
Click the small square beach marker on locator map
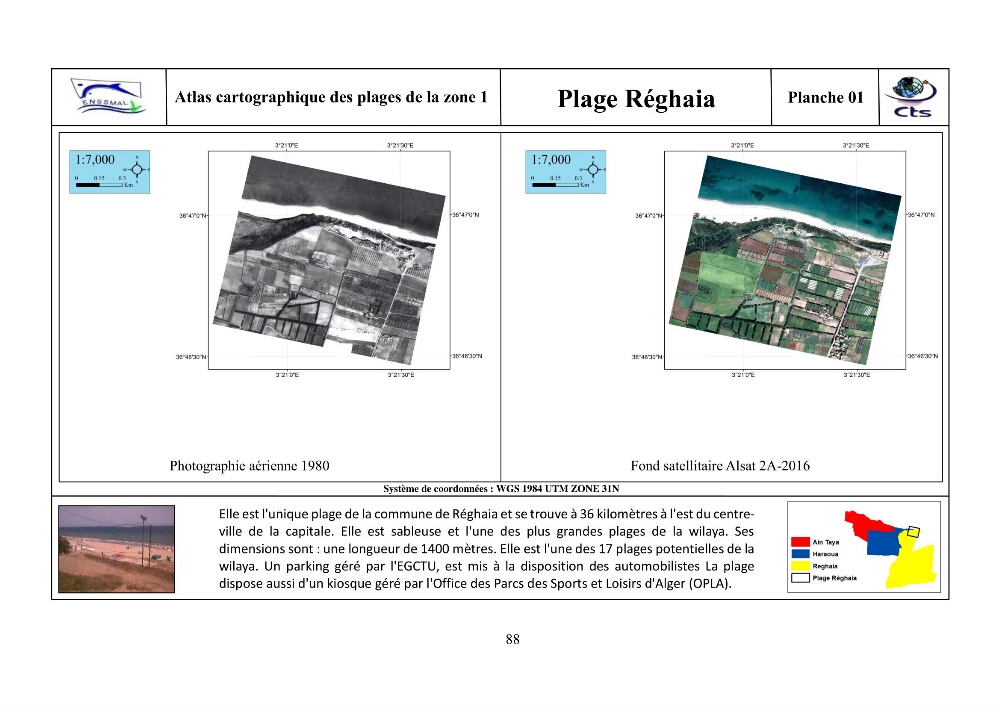point(913,532)
